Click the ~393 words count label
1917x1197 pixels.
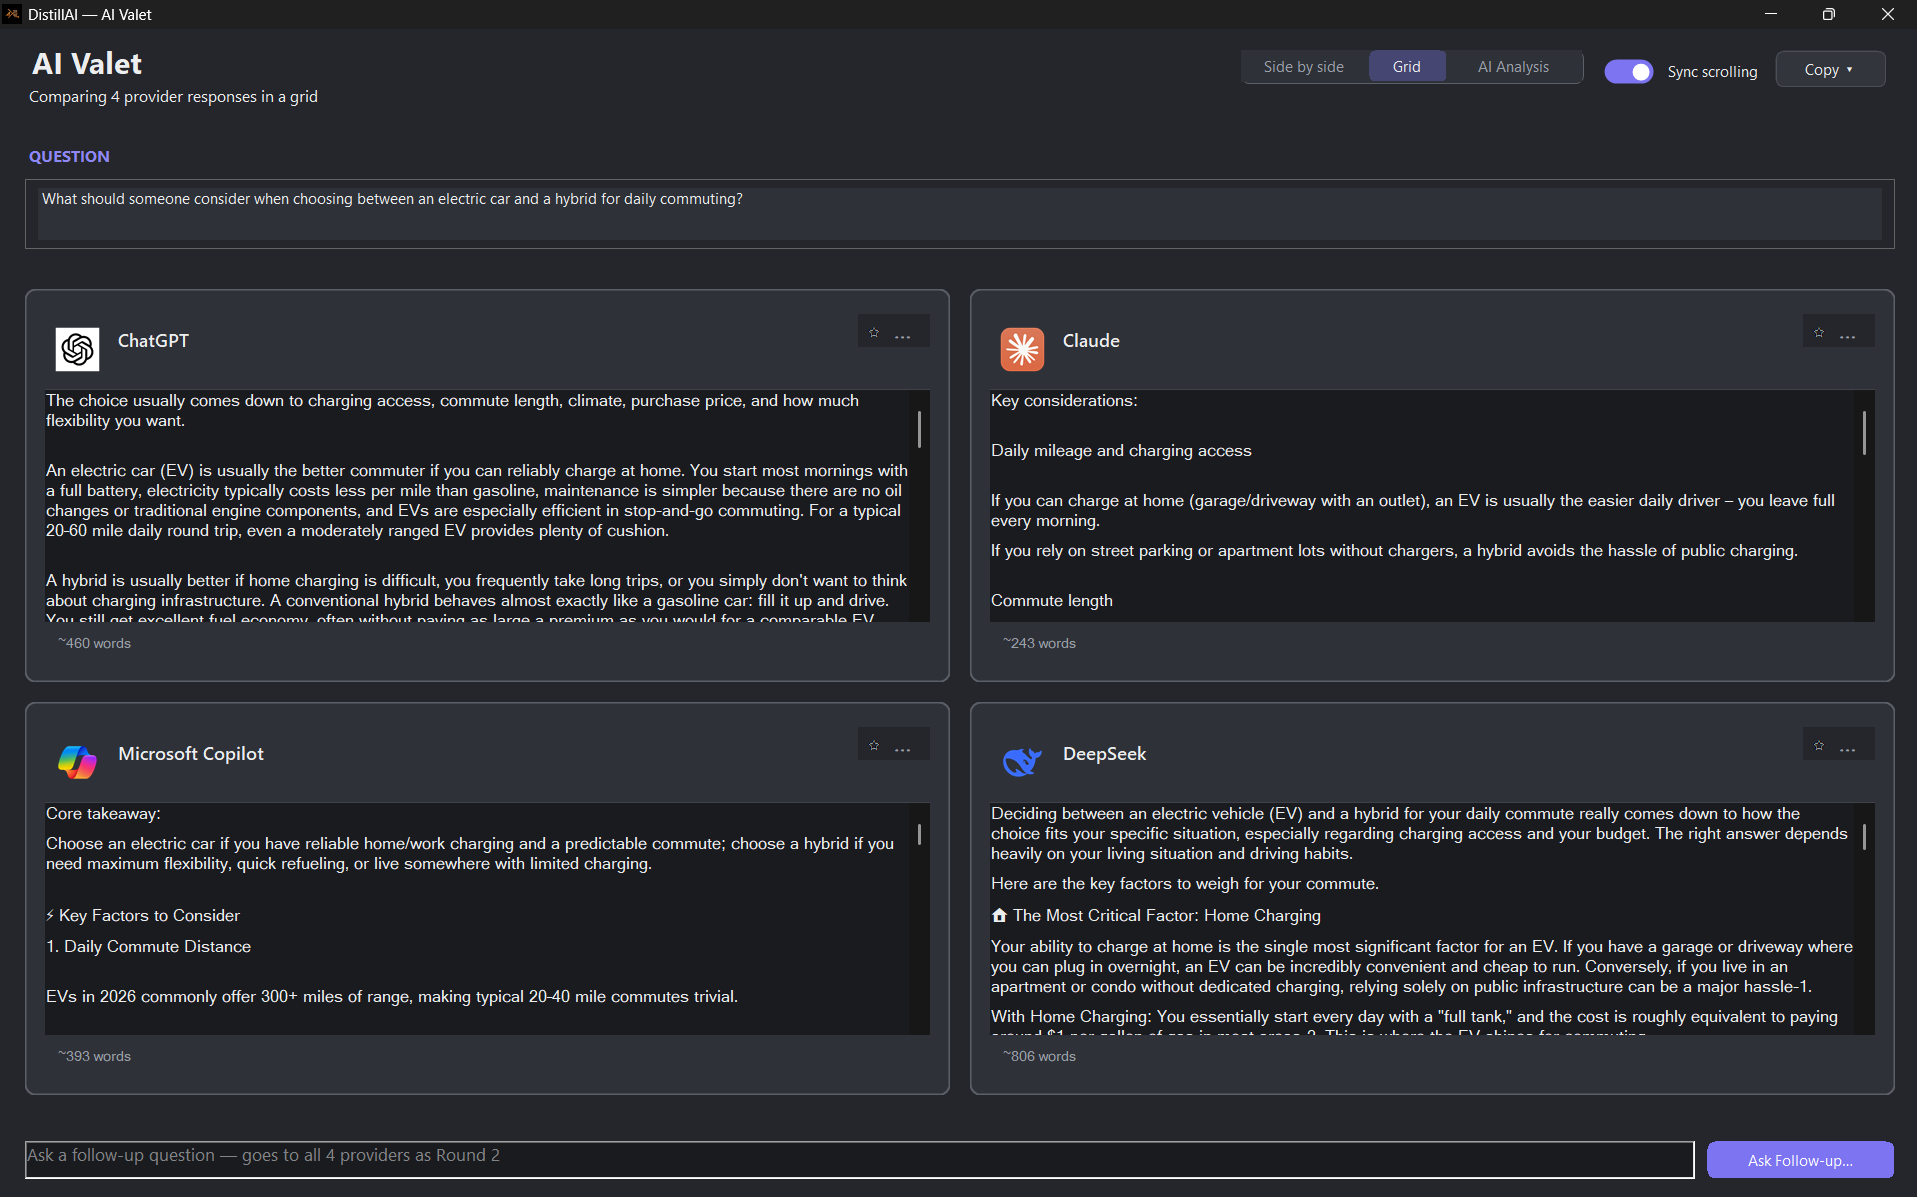coord(94,1056)
